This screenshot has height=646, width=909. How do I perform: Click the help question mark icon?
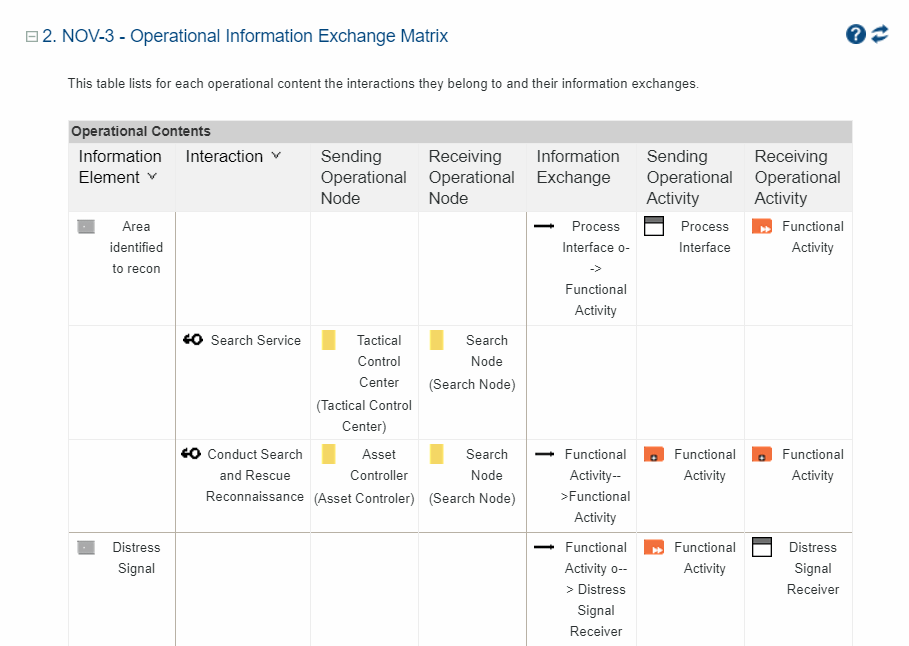855,35
